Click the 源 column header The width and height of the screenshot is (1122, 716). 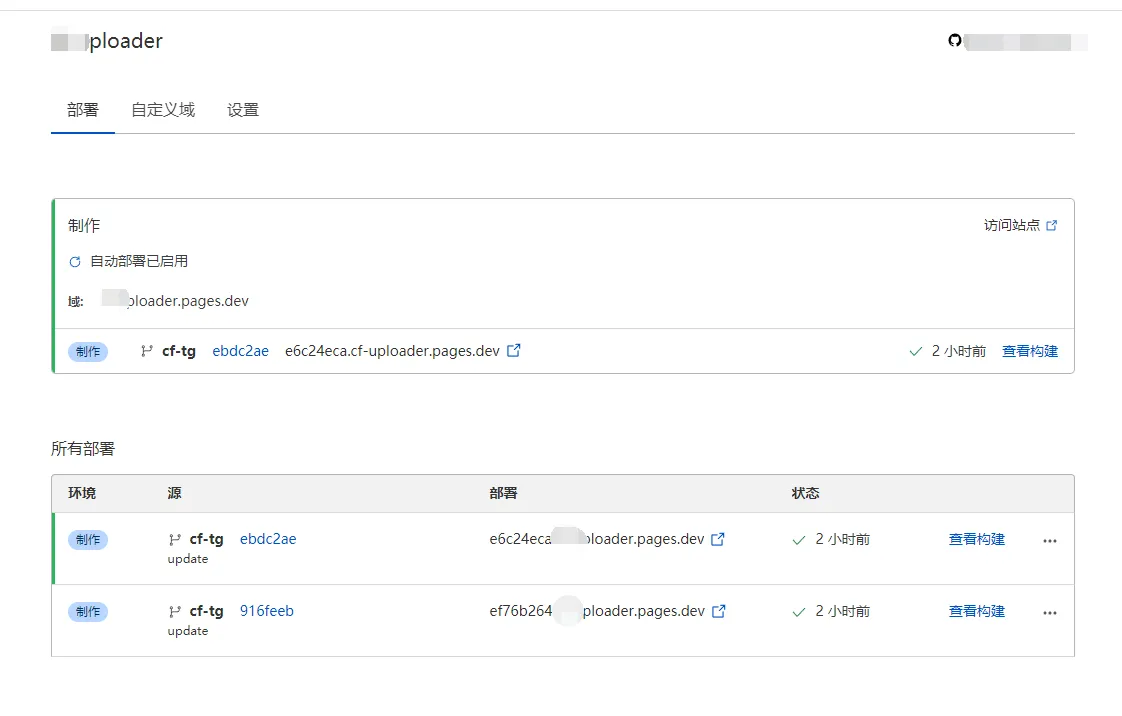click(x=175, y=493)
